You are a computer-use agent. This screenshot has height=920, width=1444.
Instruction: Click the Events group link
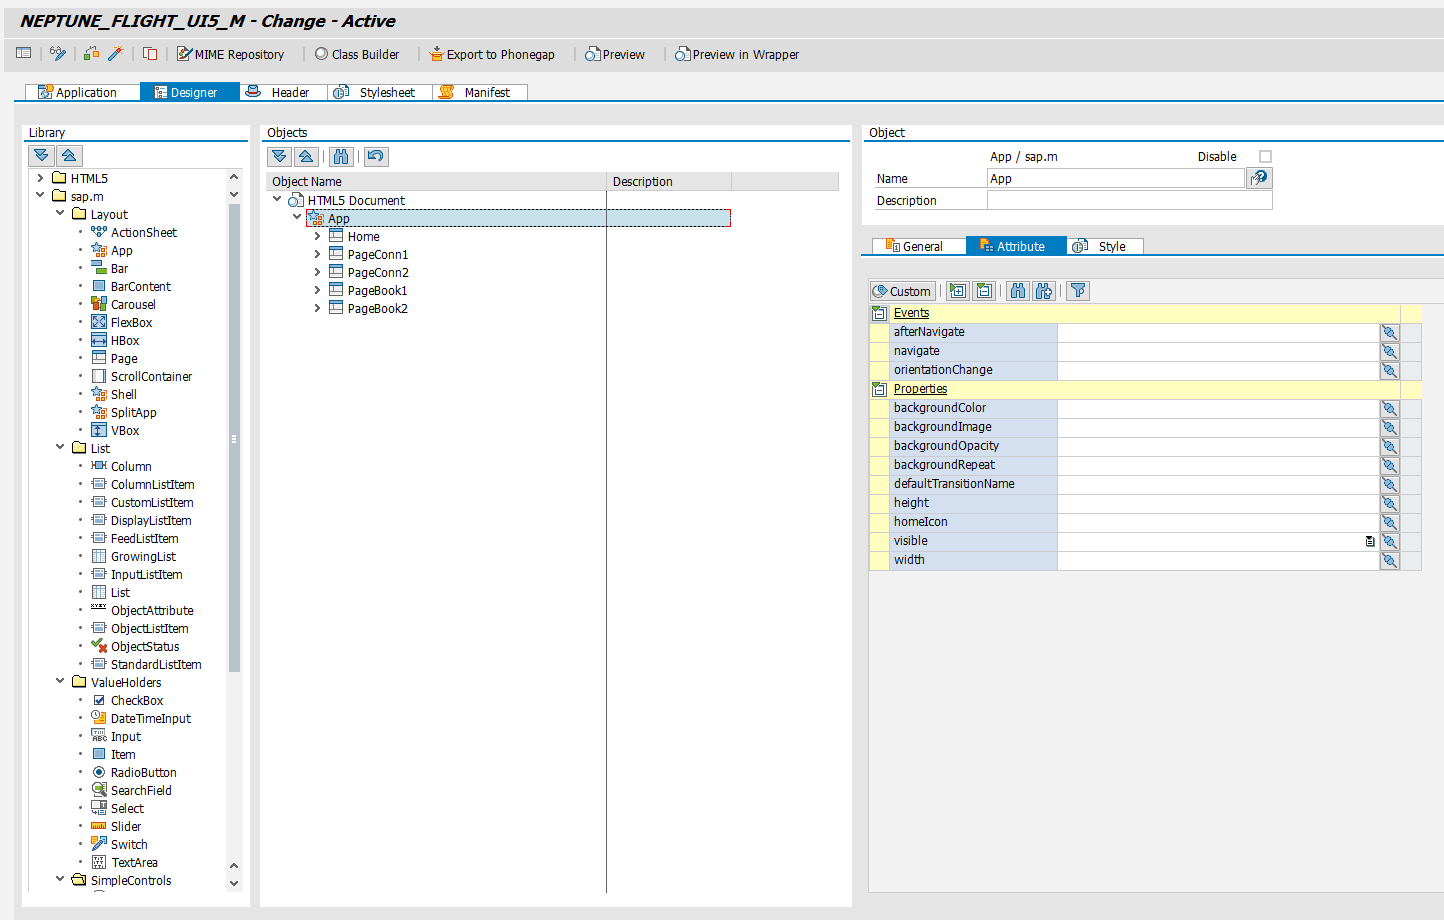(911, 313)
